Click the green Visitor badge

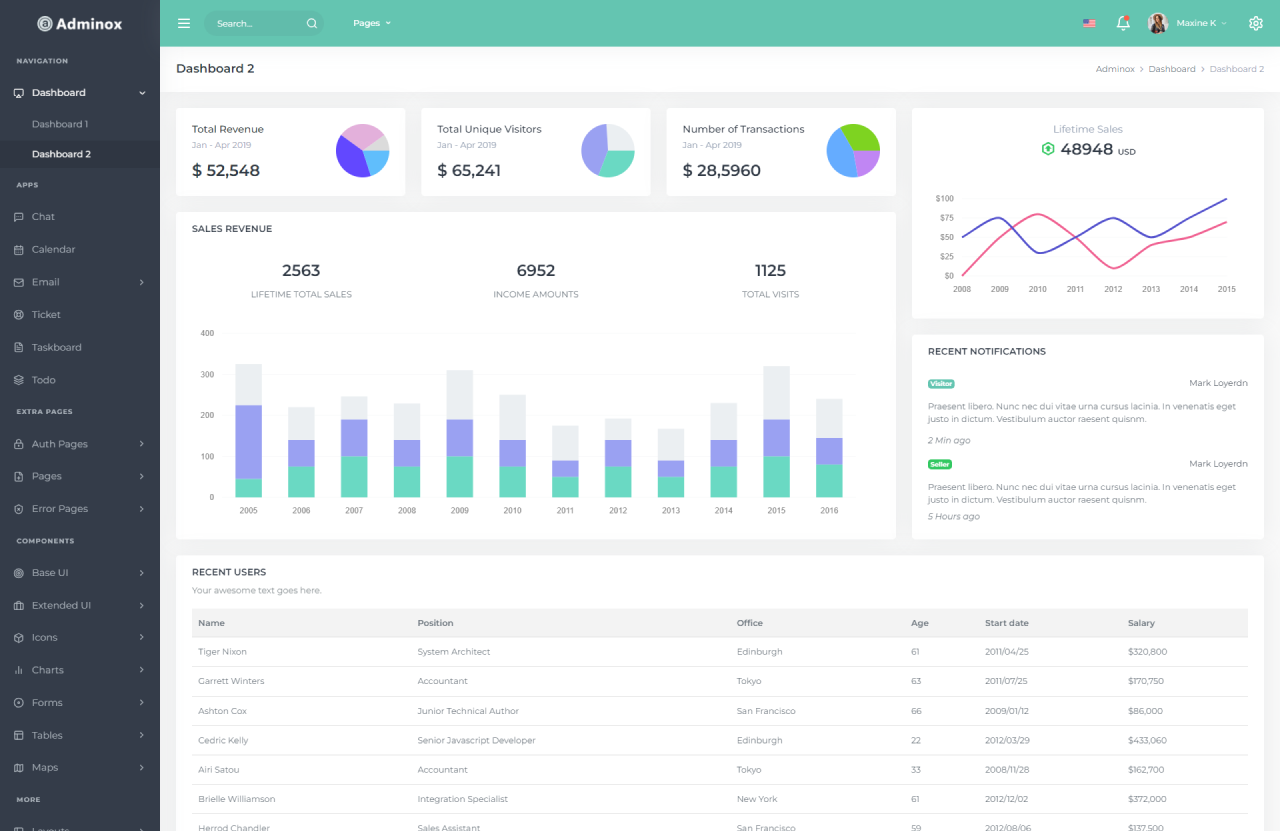[941, 384]
